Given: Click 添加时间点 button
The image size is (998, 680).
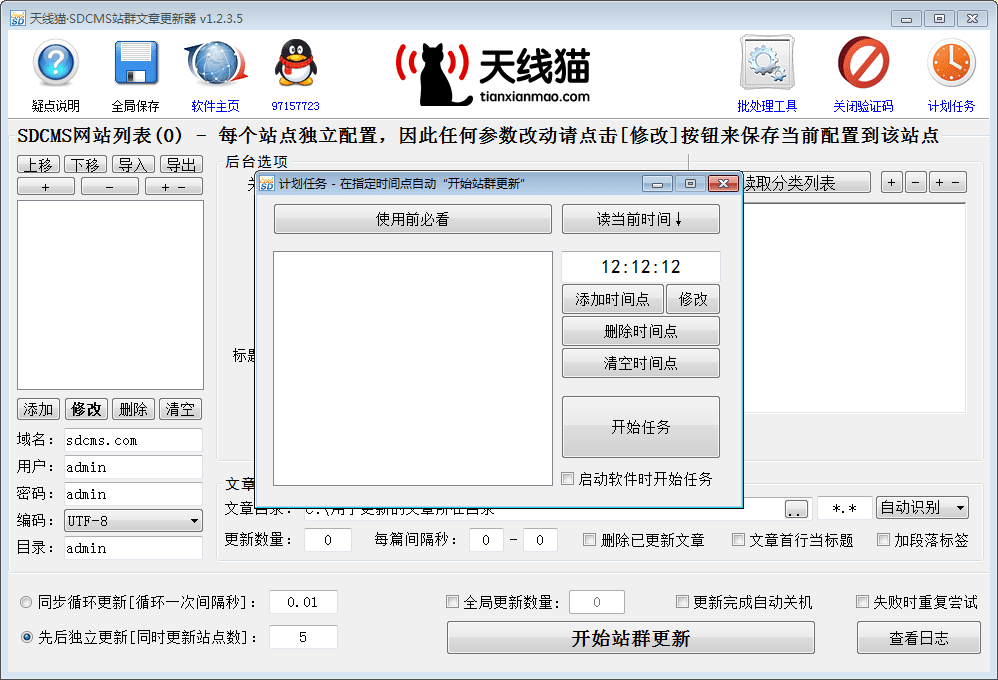Looking at the screenshot, I should 612,299.
